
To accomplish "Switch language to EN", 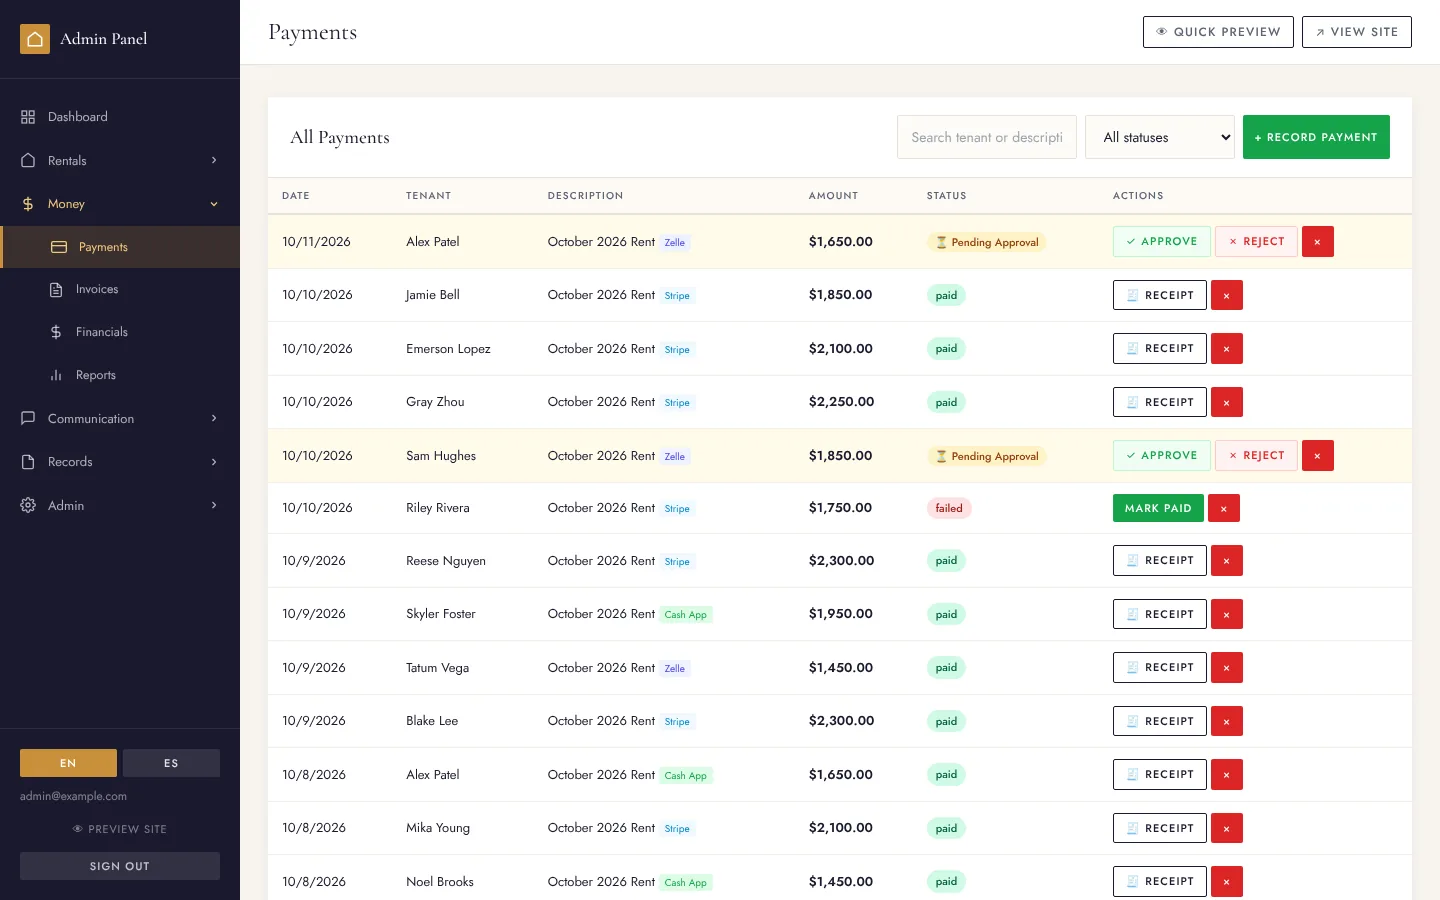I will pos(68,763).
